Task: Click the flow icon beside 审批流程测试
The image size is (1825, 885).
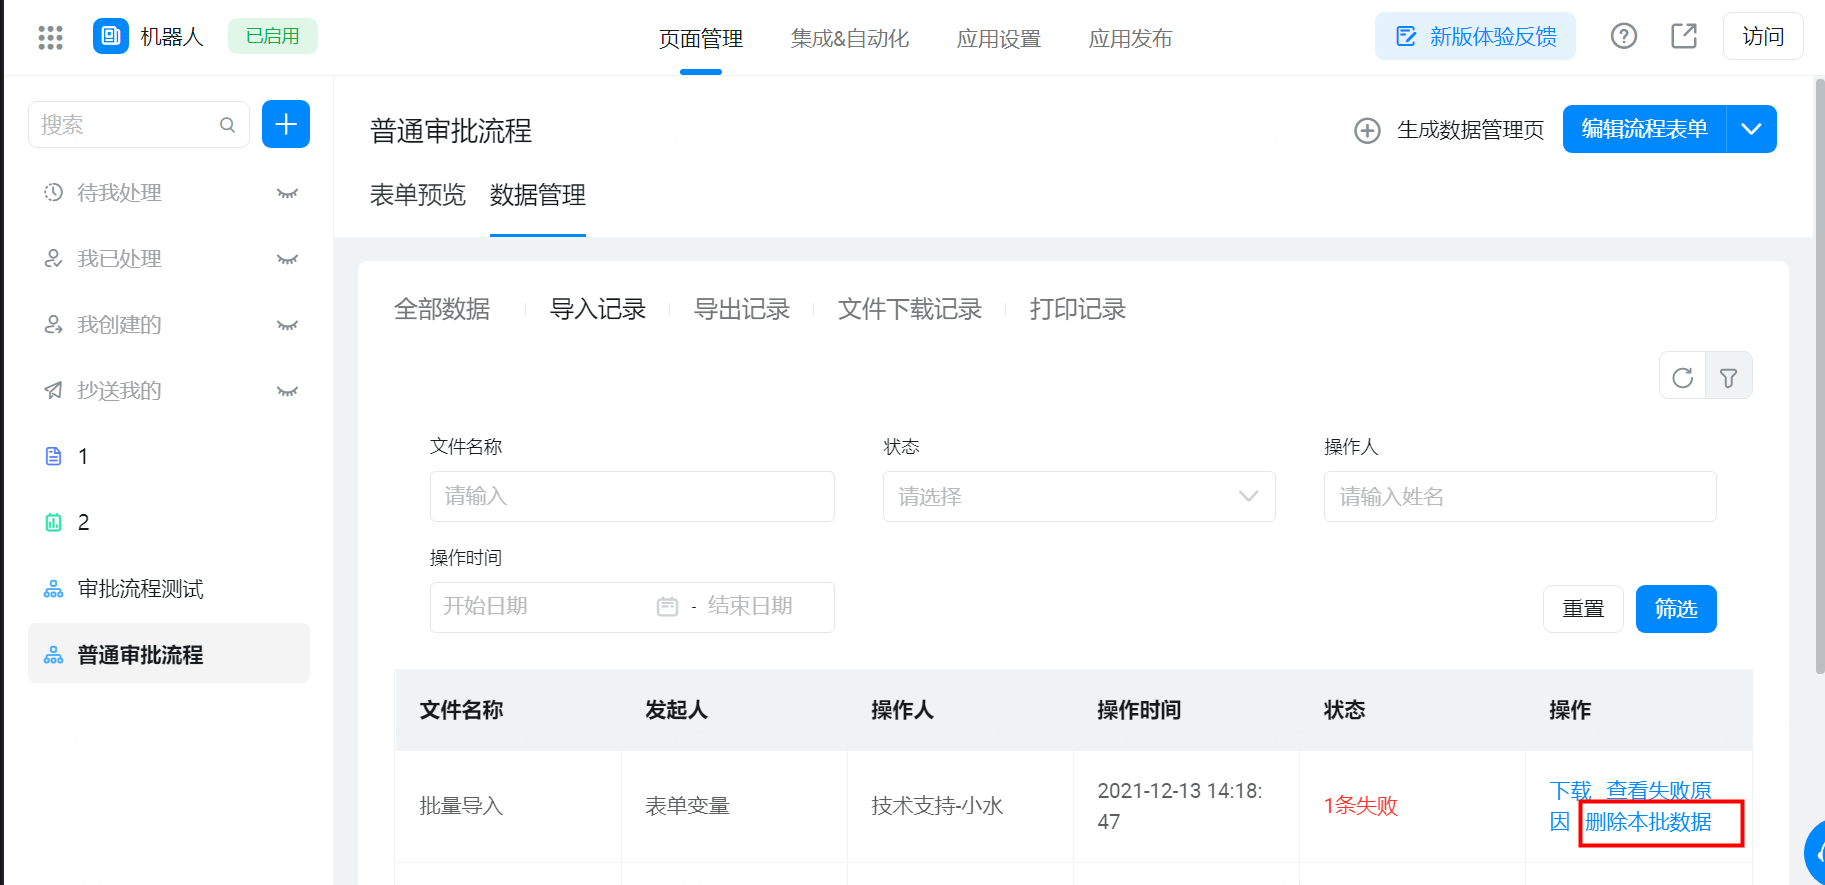Action: click(x=54, y=589)
